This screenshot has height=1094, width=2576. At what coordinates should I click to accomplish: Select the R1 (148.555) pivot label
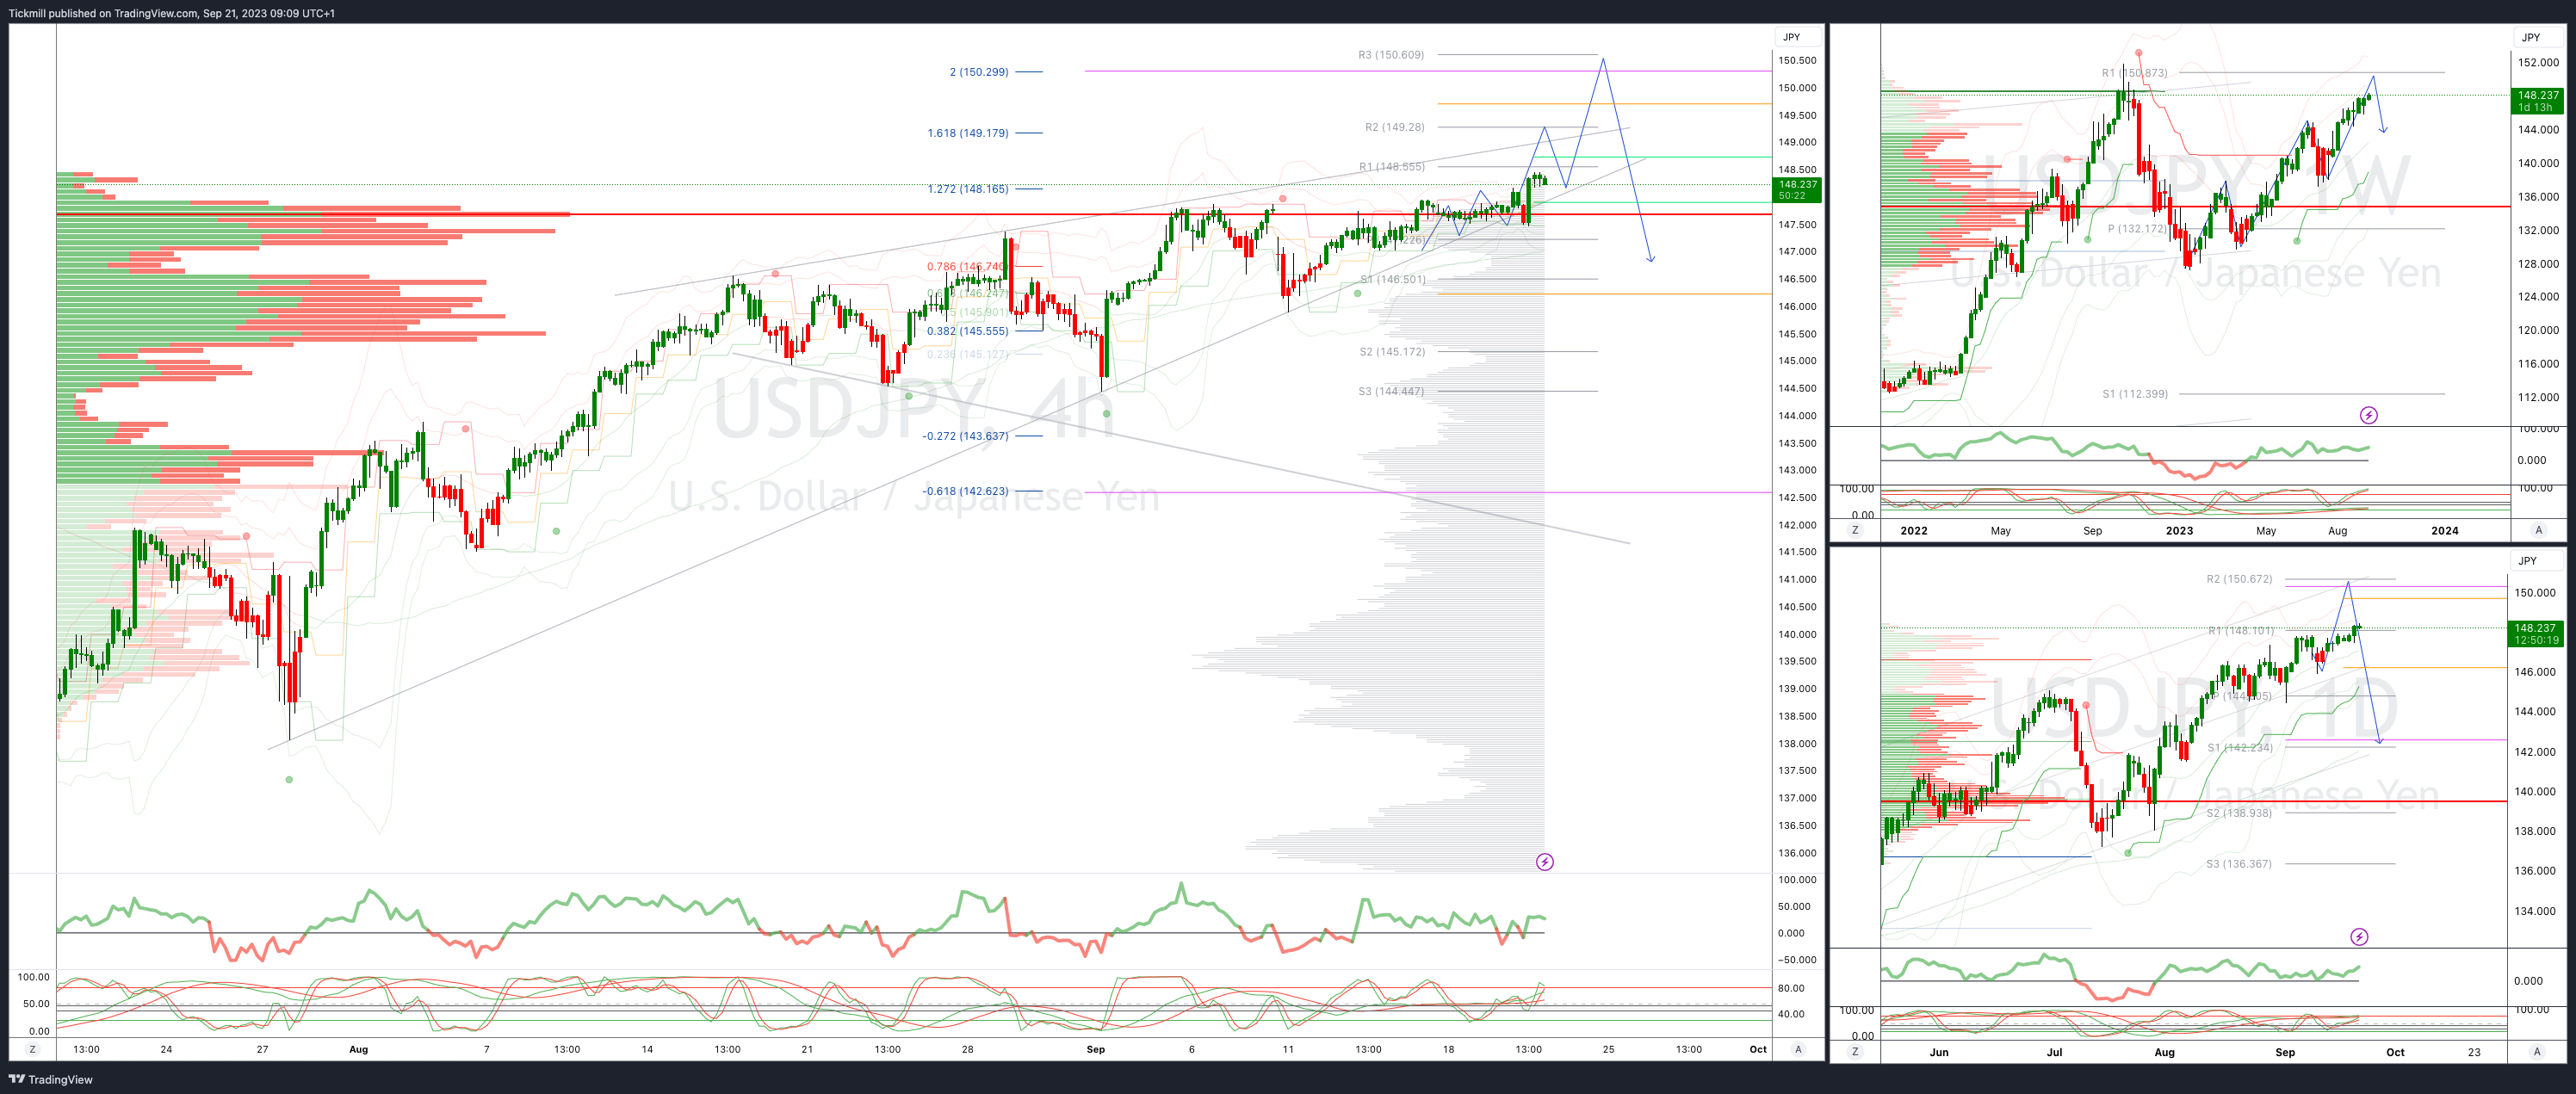point(1391,167)
